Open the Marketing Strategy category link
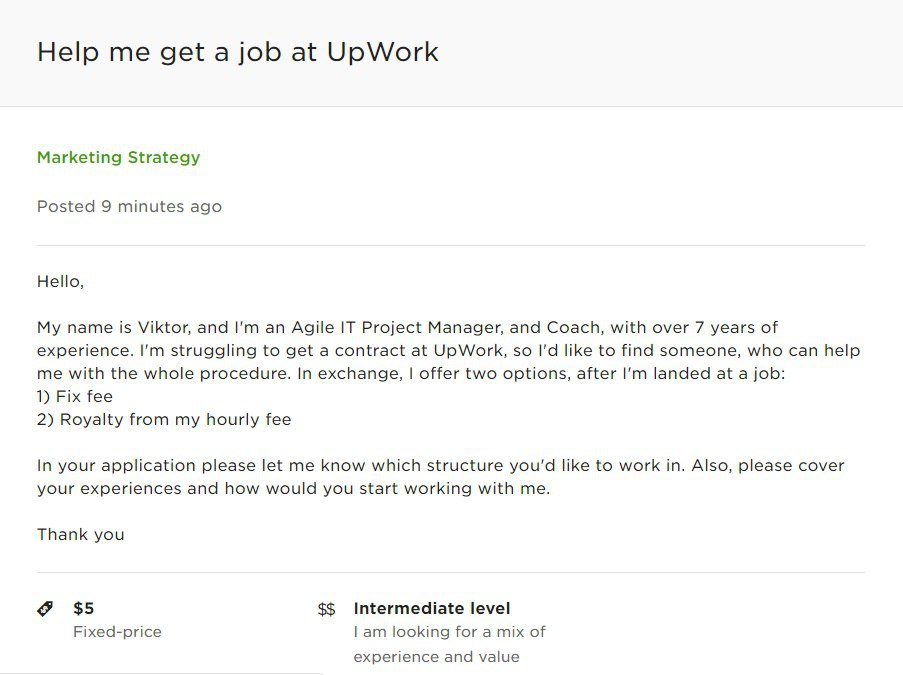This screenshot has width=903, height=675. click(x=118, y=157)
